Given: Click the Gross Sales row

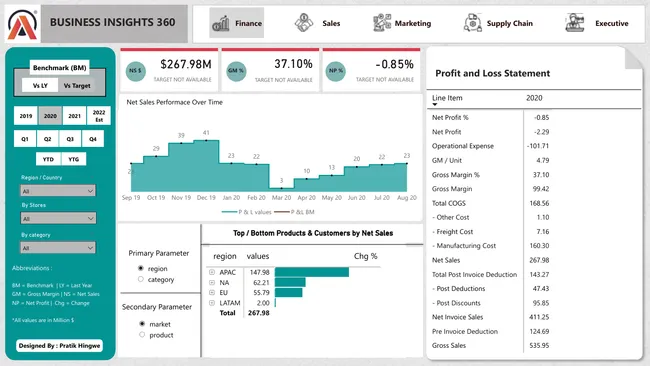Looking at the screenshot, I should 491,345.
